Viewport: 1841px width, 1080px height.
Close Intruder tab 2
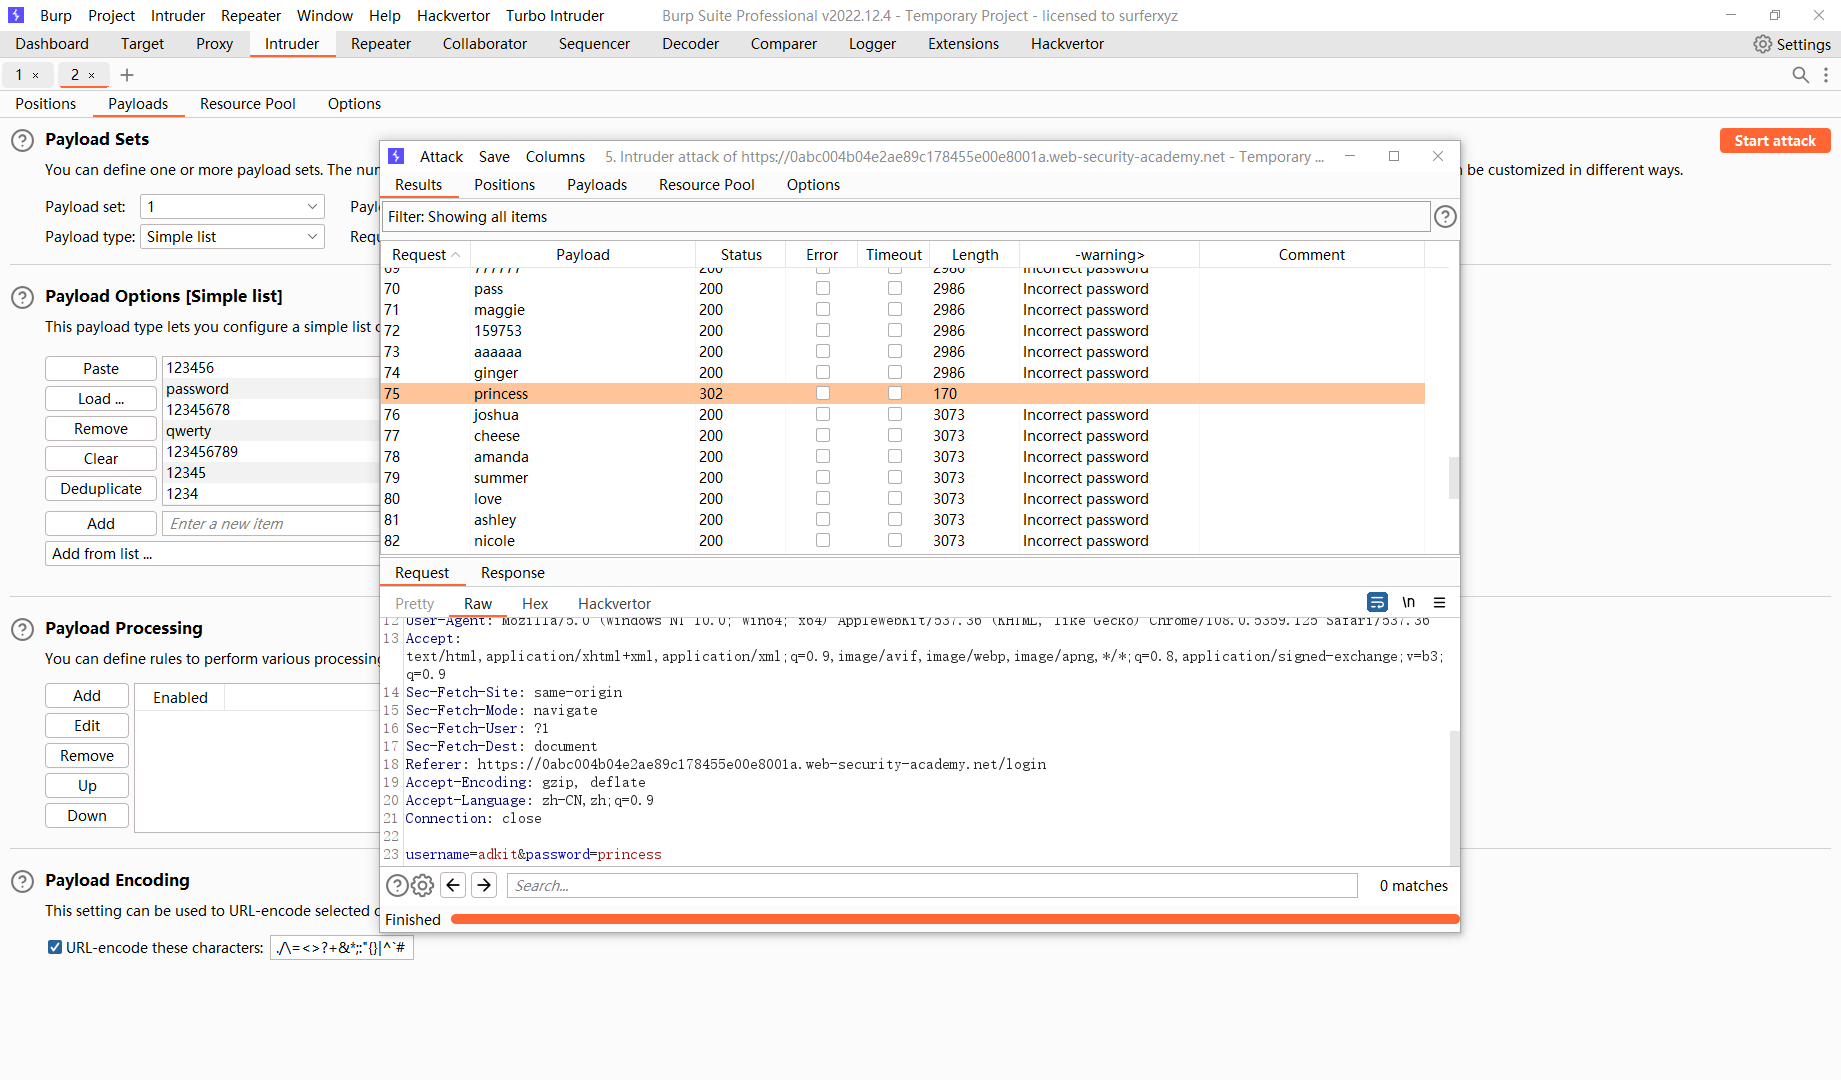click(x=91, y=75)
